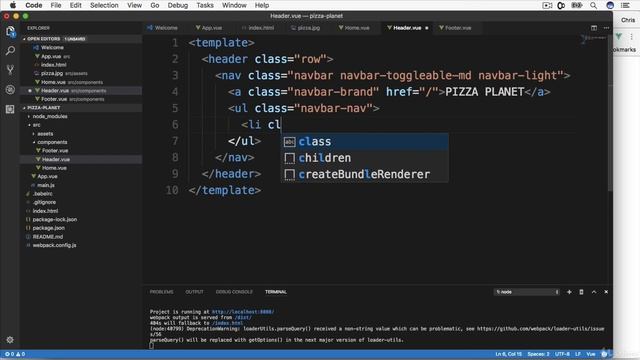Image resolution: width=640 pixels, height=360 pixels.
Task: Click the Ln 6, Col 15 status indicator
Action: coord(509,354)
